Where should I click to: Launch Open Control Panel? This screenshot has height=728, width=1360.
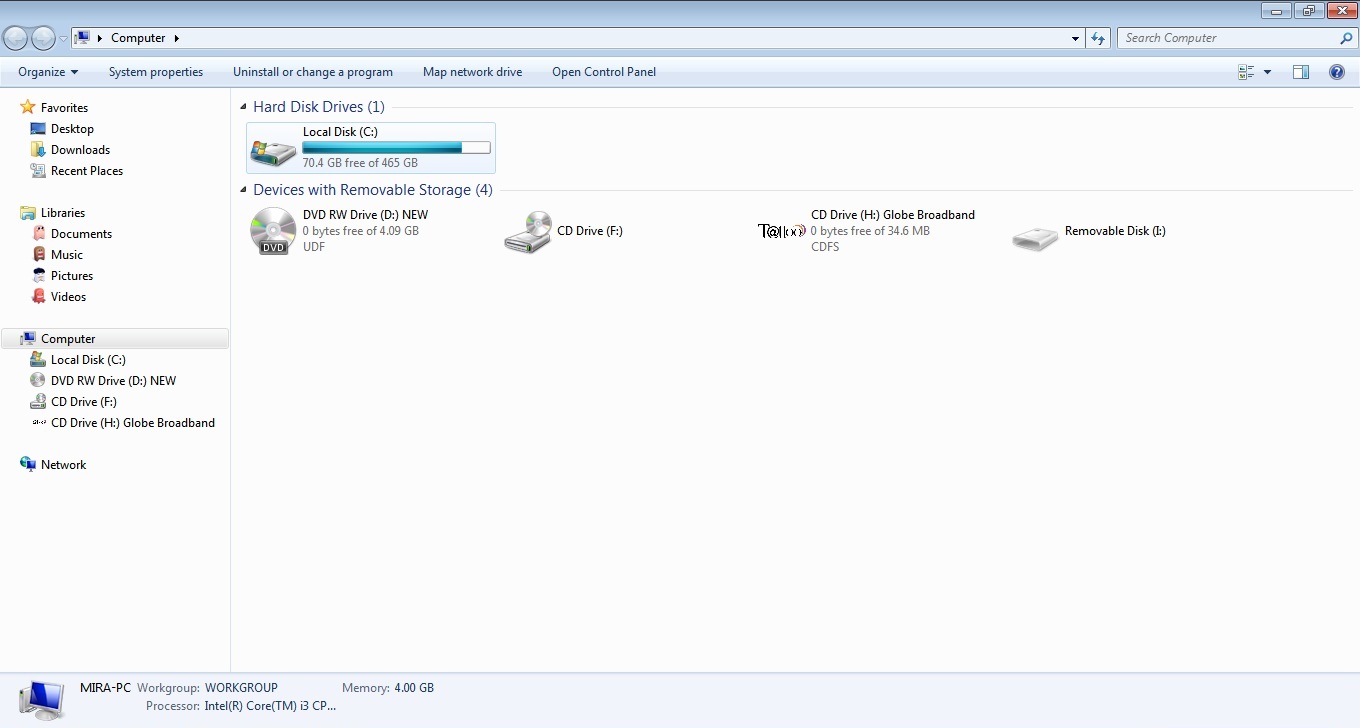tap(604, 72)
